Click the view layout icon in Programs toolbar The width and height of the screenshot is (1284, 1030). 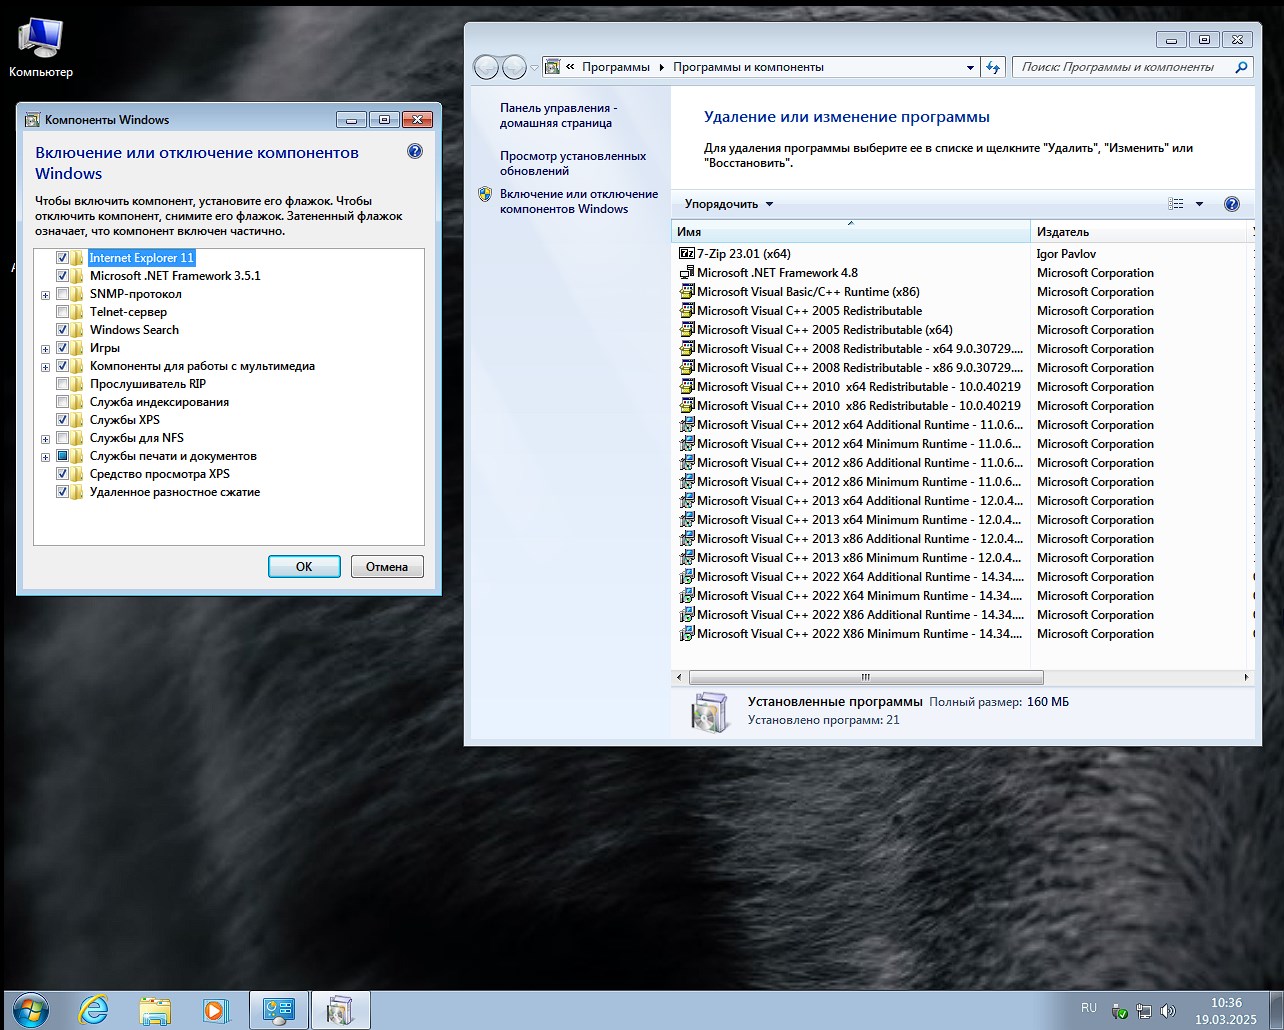pyautogui.click(x=1176, y=204)
